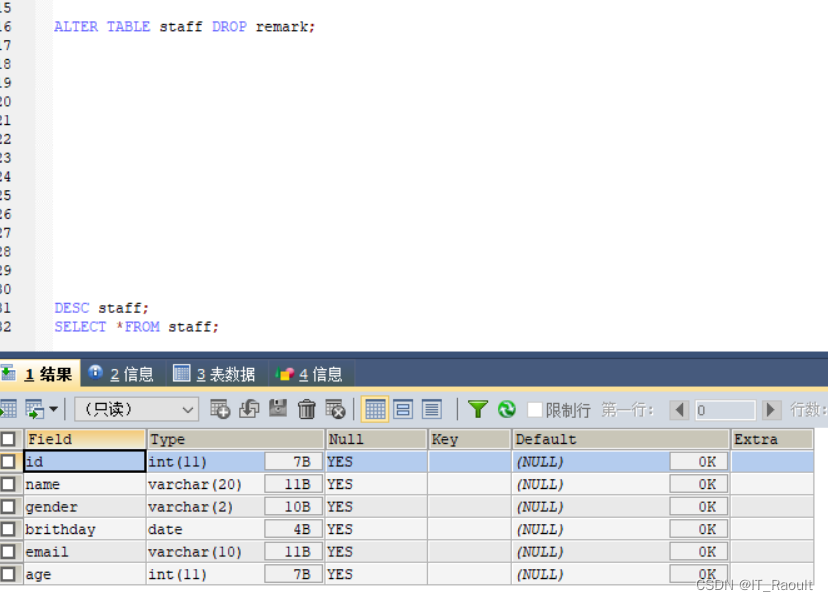Open the 1 结果 result tab
828x601 pixels.
click(x=38, y=374)
